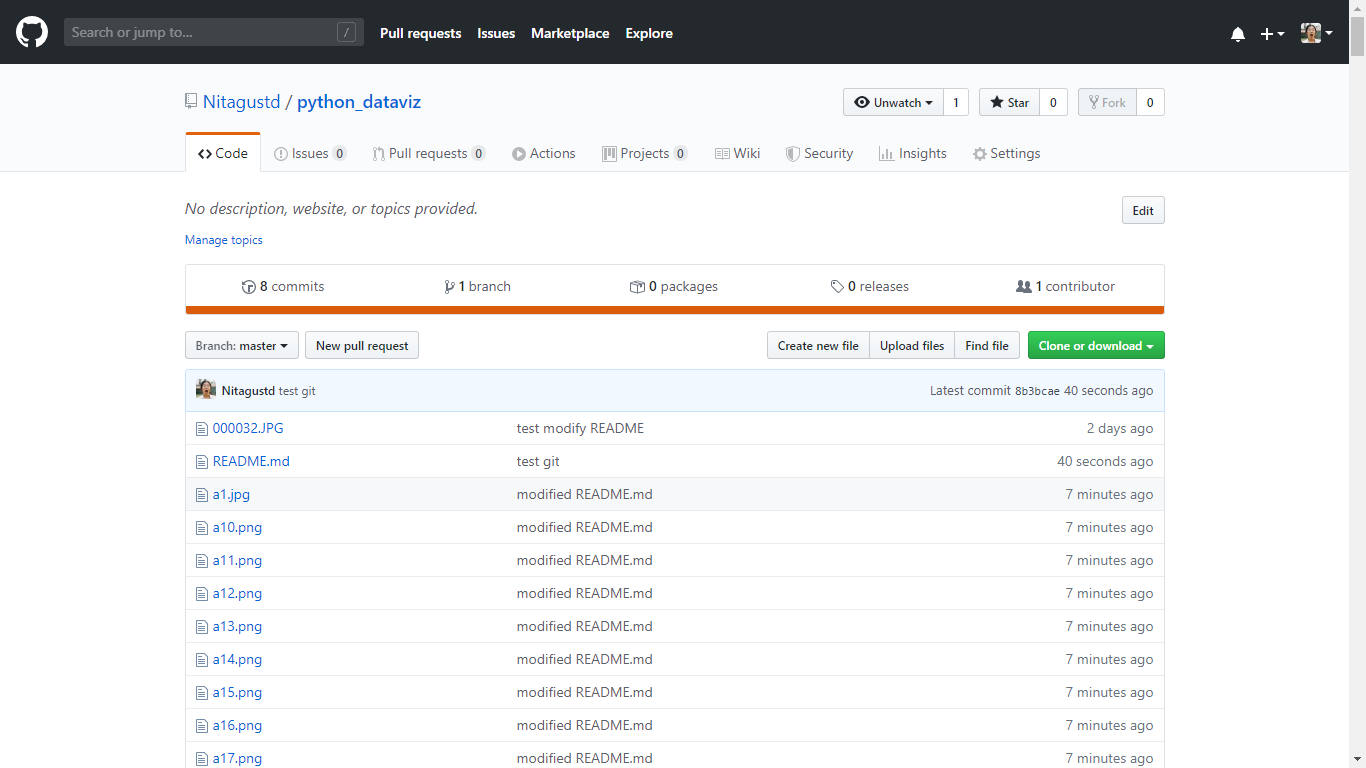Expand Clone or download dropdown
Screen dimensions: 1366x768
(x=1096, y=345)
